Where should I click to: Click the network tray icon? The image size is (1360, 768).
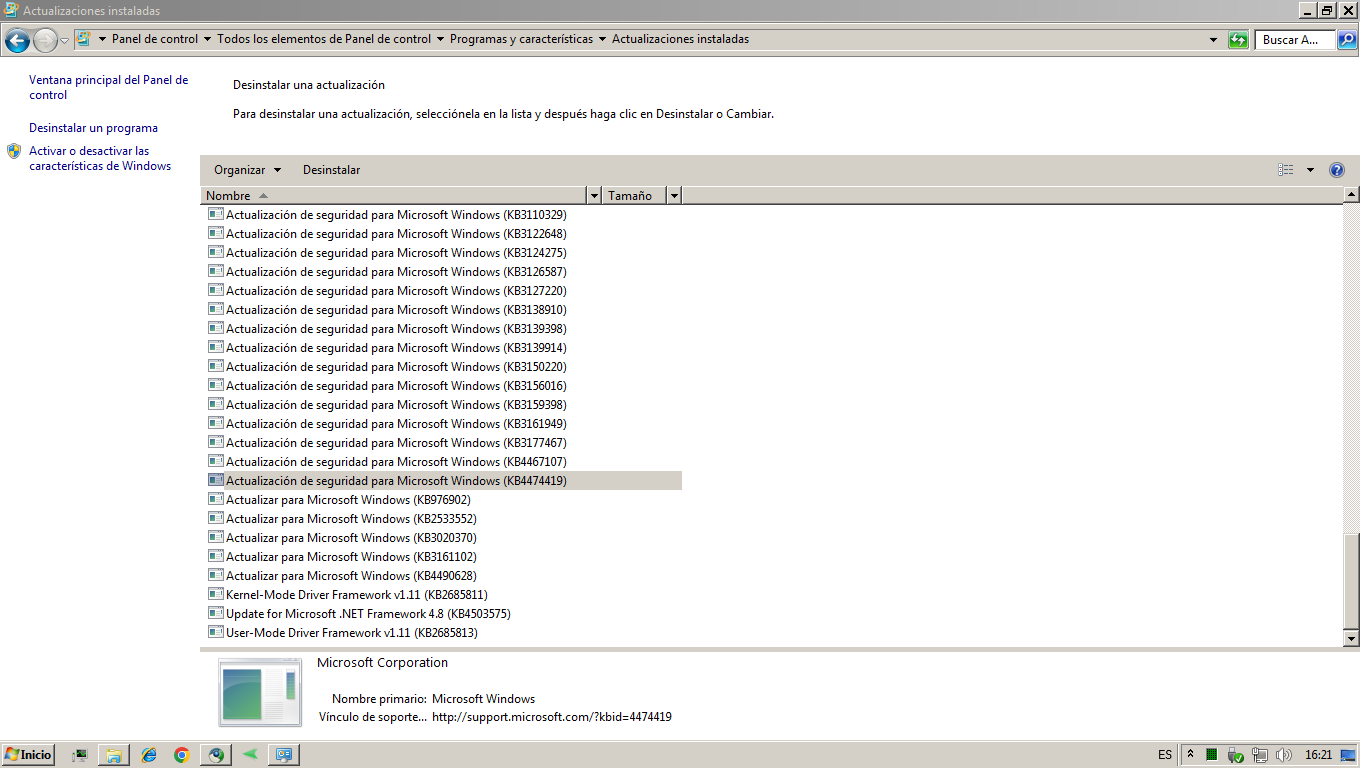tap(1259, 755)
